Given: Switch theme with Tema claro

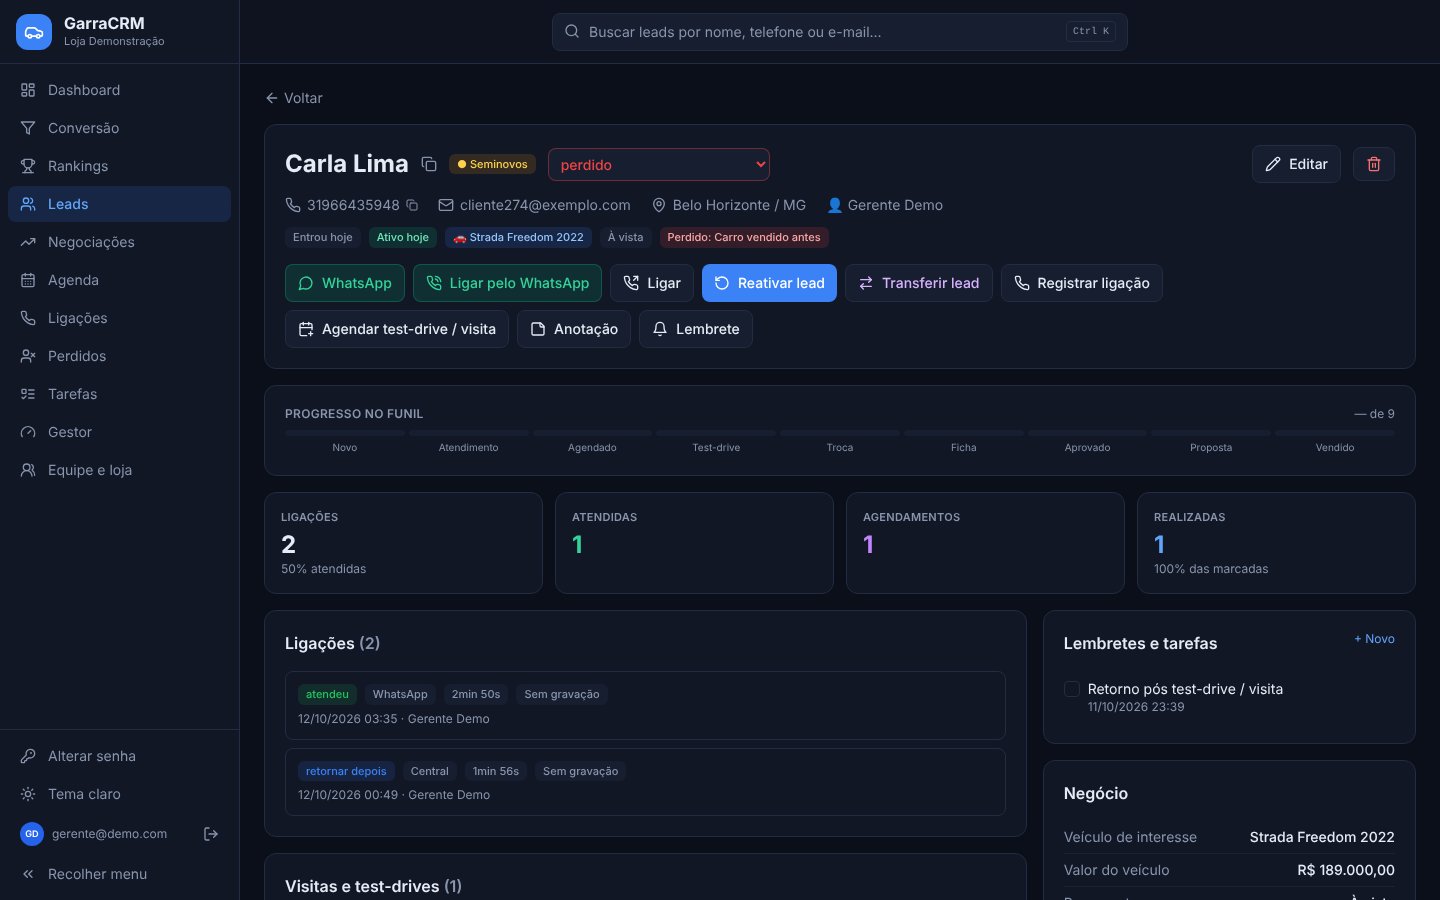Looking at the screenshot, I should point(119,794).
